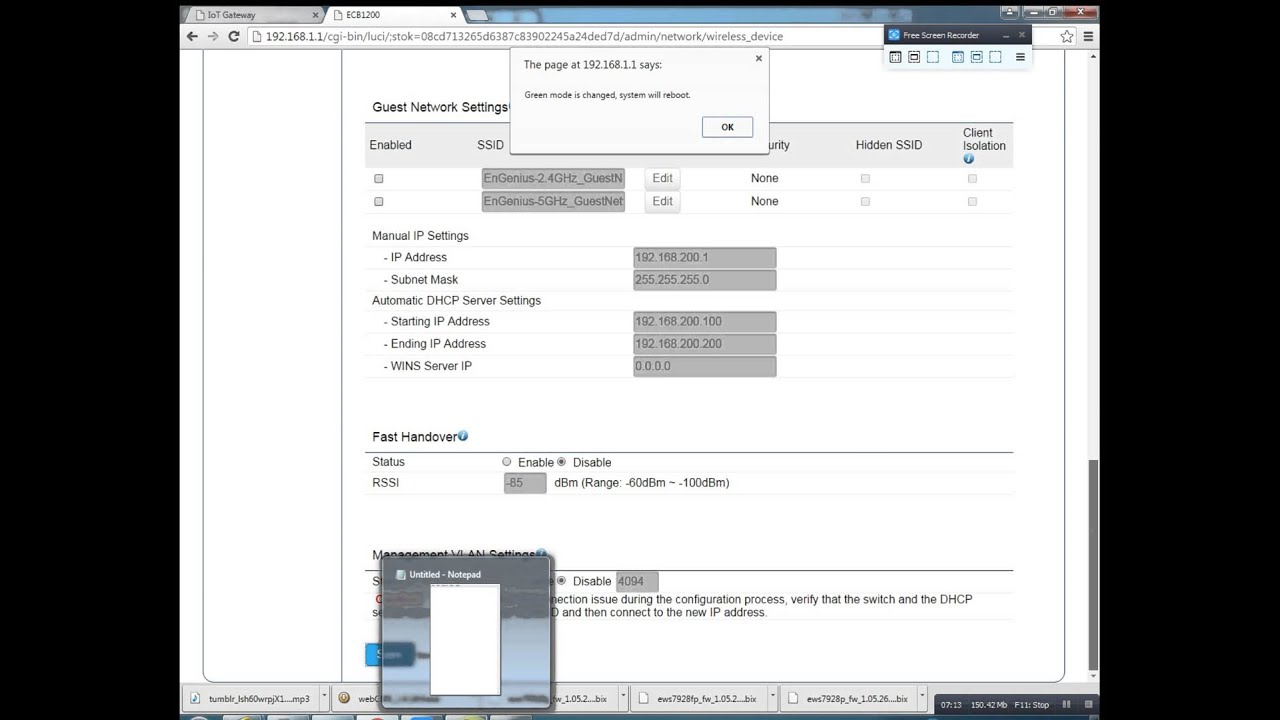Open the Free Screen Recorder hamburger menu
Screen dimensions: 1280x720
tap(1020, 57)
